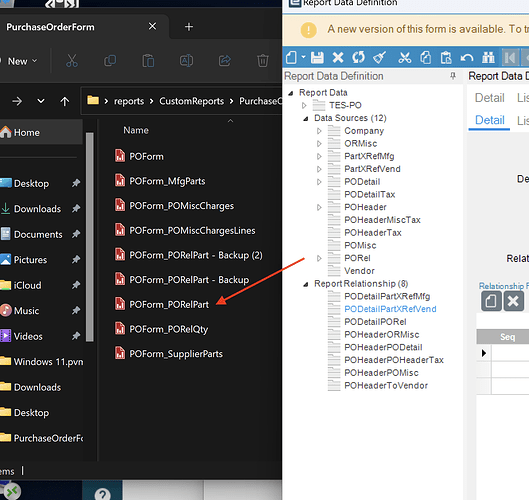Switch to the blue Detail tab

pos(490,120)
